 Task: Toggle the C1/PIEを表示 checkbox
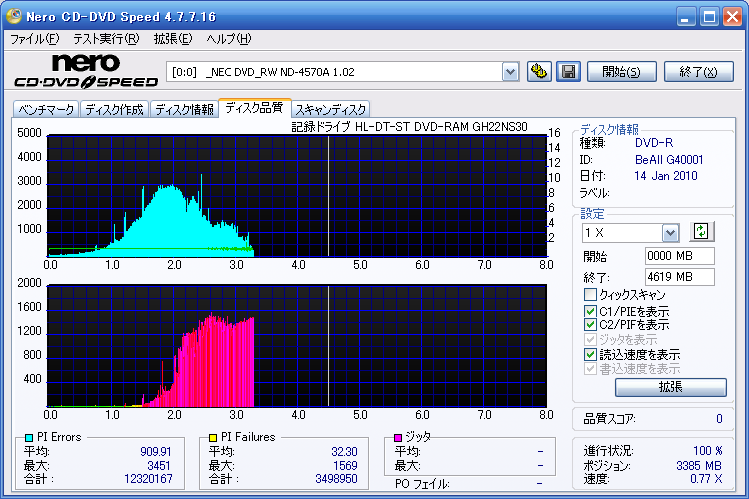[x=590, y=311]
